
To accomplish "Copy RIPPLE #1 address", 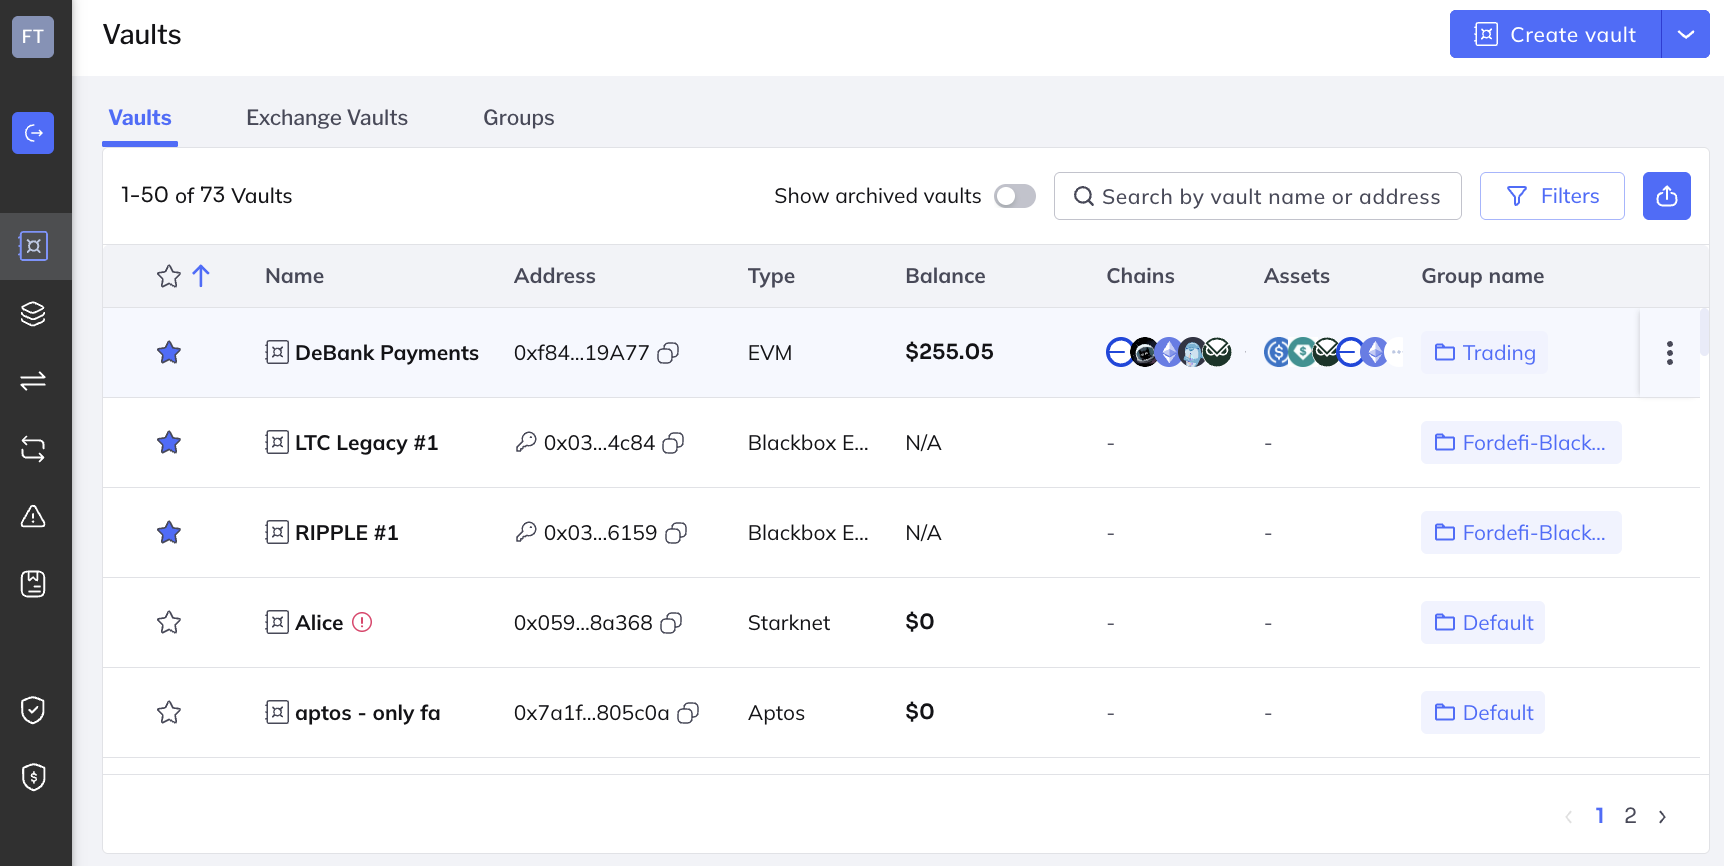I will (676, 533).
